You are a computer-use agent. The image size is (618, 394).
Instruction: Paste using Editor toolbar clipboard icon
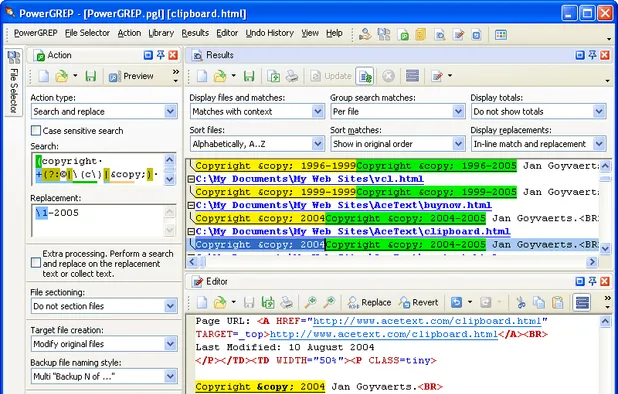coord(557,303)
